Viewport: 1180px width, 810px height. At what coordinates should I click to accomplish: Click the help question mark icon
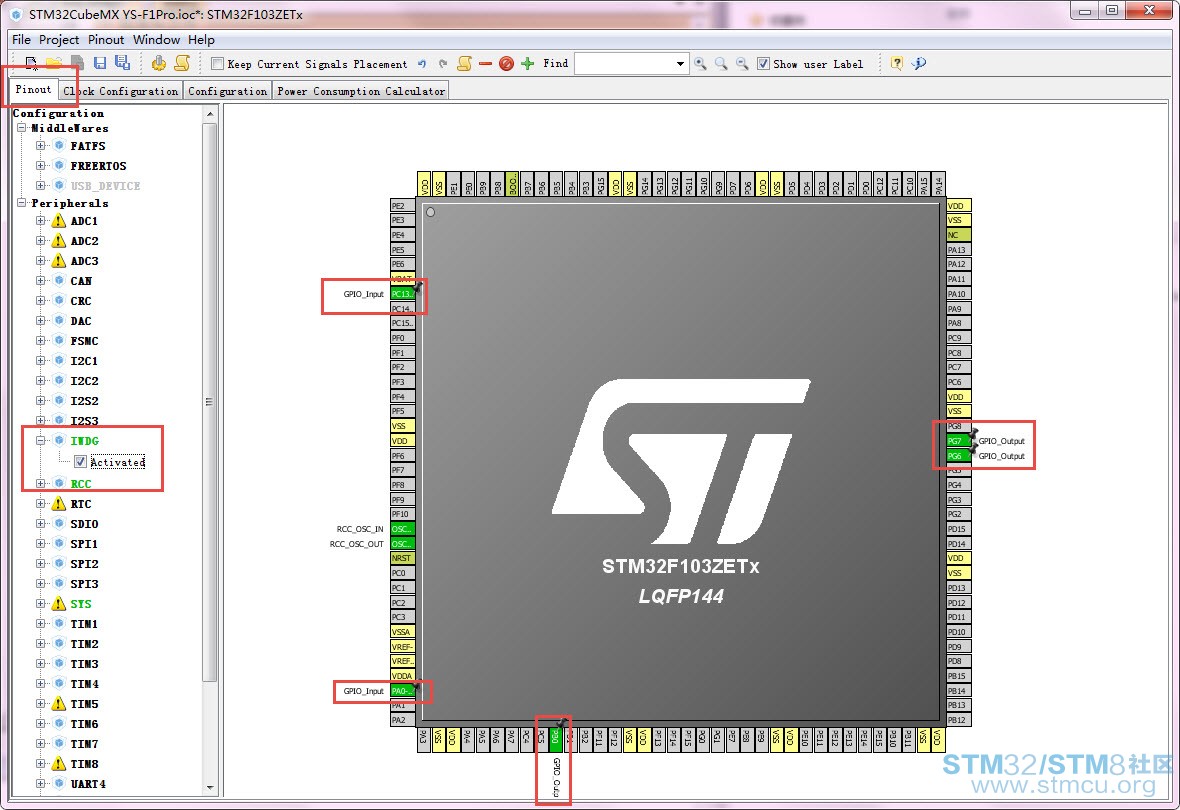[x=896, y=63]
